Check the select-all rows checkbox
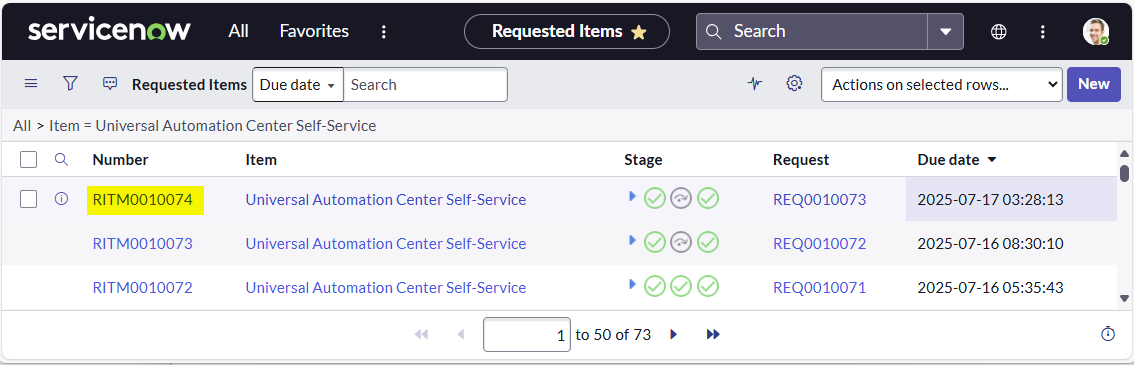Screen dimensions: 1134x365 28,160
